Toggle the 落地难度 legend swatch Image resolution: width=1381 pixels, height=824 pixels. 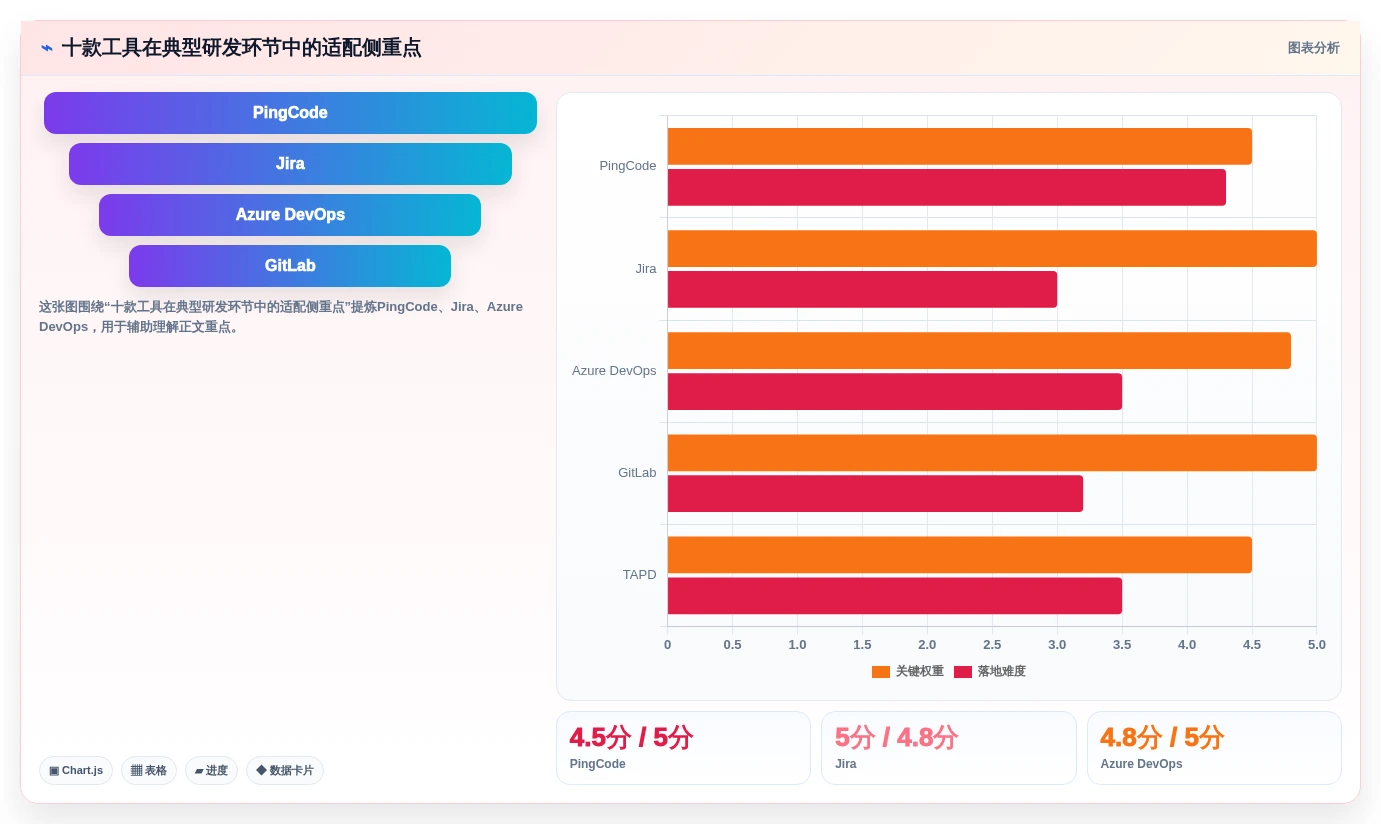pyautogui.click(x=963, y=672)
